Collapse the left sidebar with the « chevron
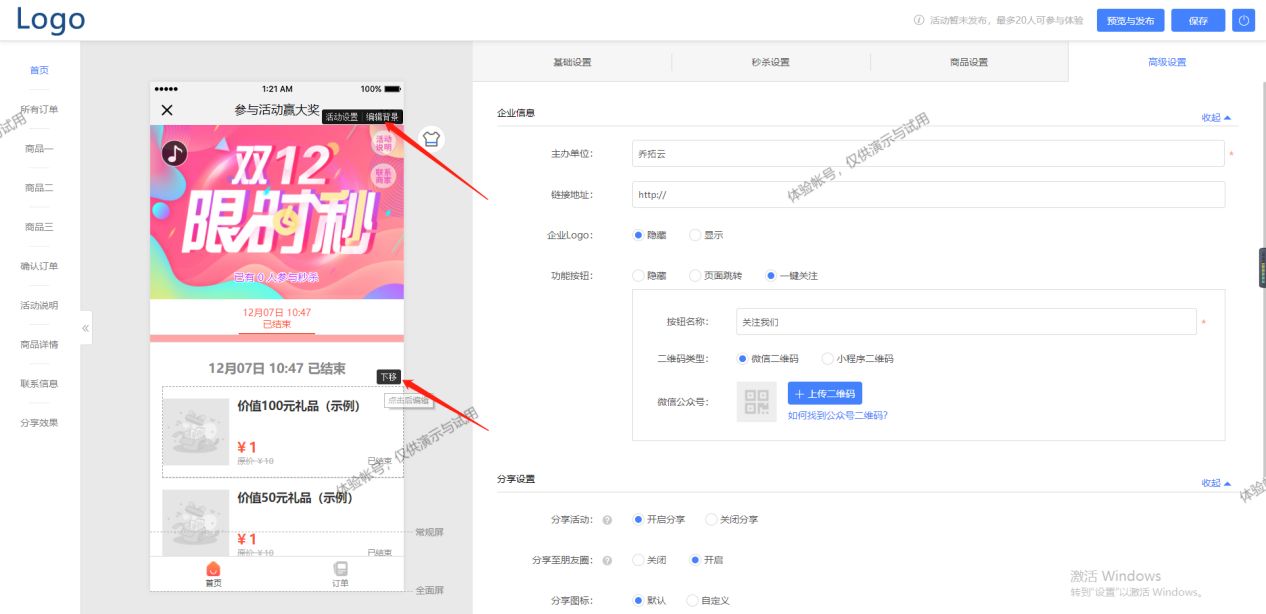This screenshot has height=614, width=1266. pyautogui.click(x=86, y=327)
